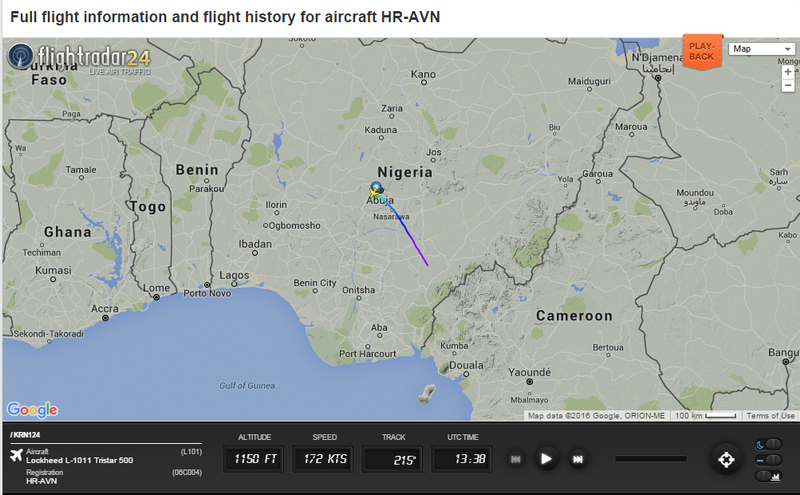
Task: Click the play button in playback controls
Action: (546, 459)
